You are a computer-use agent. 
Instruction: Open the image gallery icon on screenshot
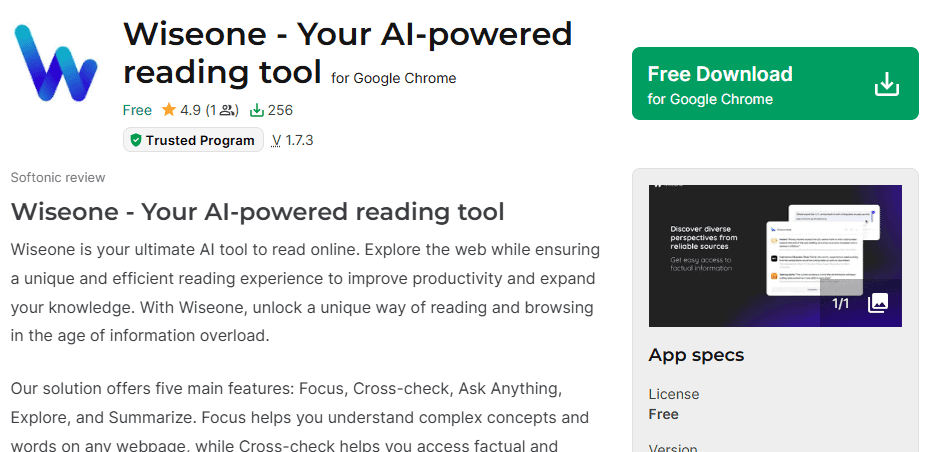(877, 303)
